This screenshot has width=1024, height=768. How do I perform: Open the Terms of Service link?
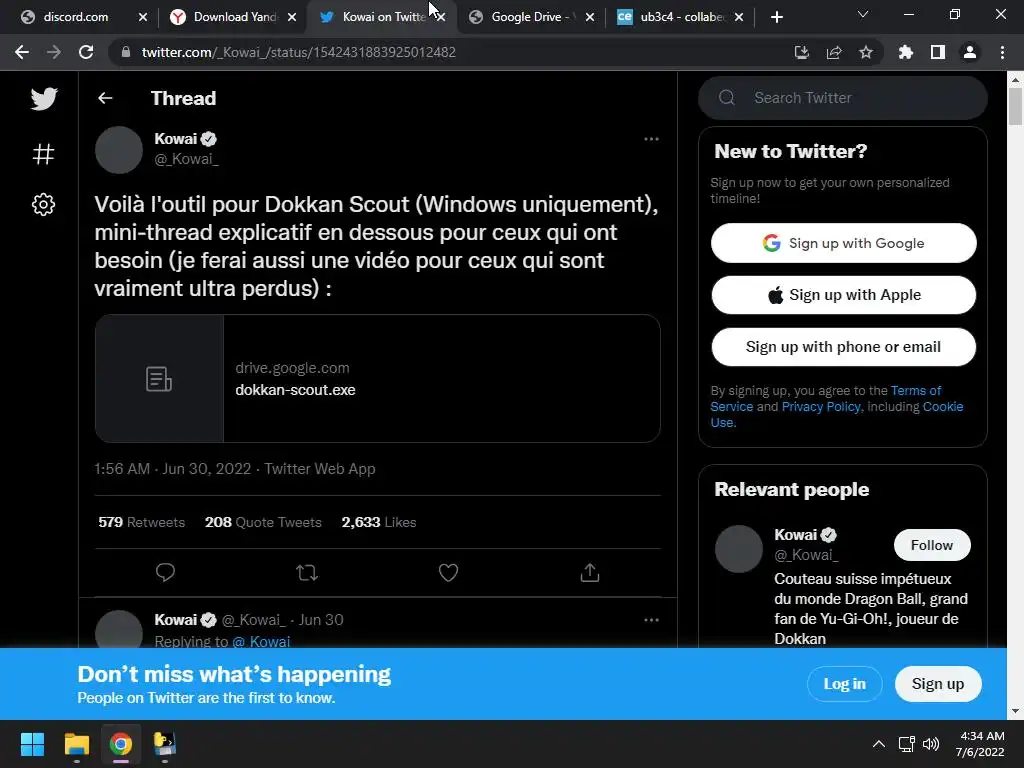(916, 391)
